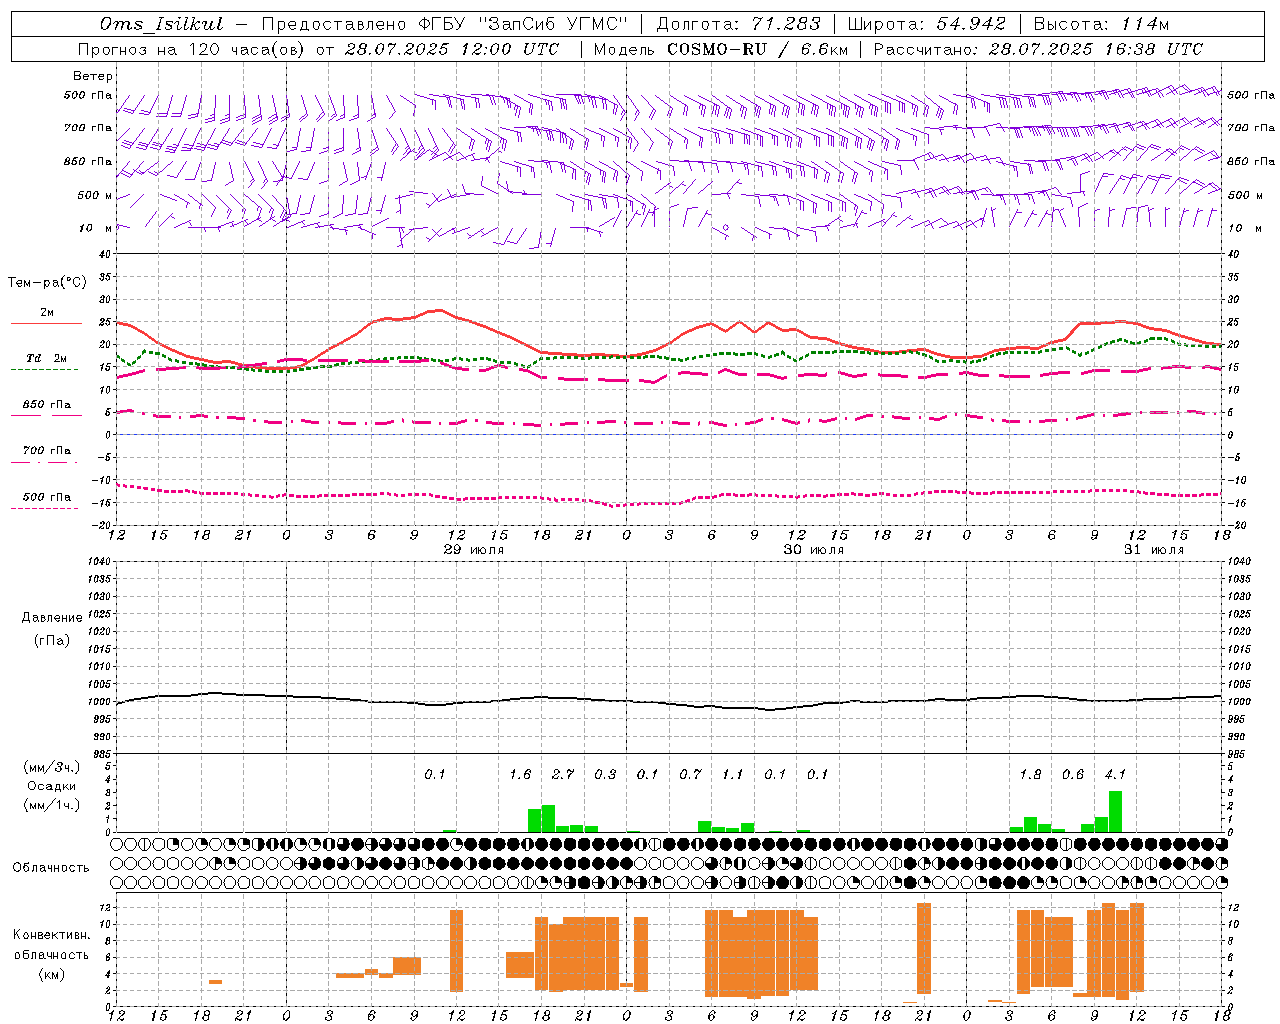The image size is (1280, 1024).
Task: Click the '850 гПа' temperature legend entry
Action: 46,405
